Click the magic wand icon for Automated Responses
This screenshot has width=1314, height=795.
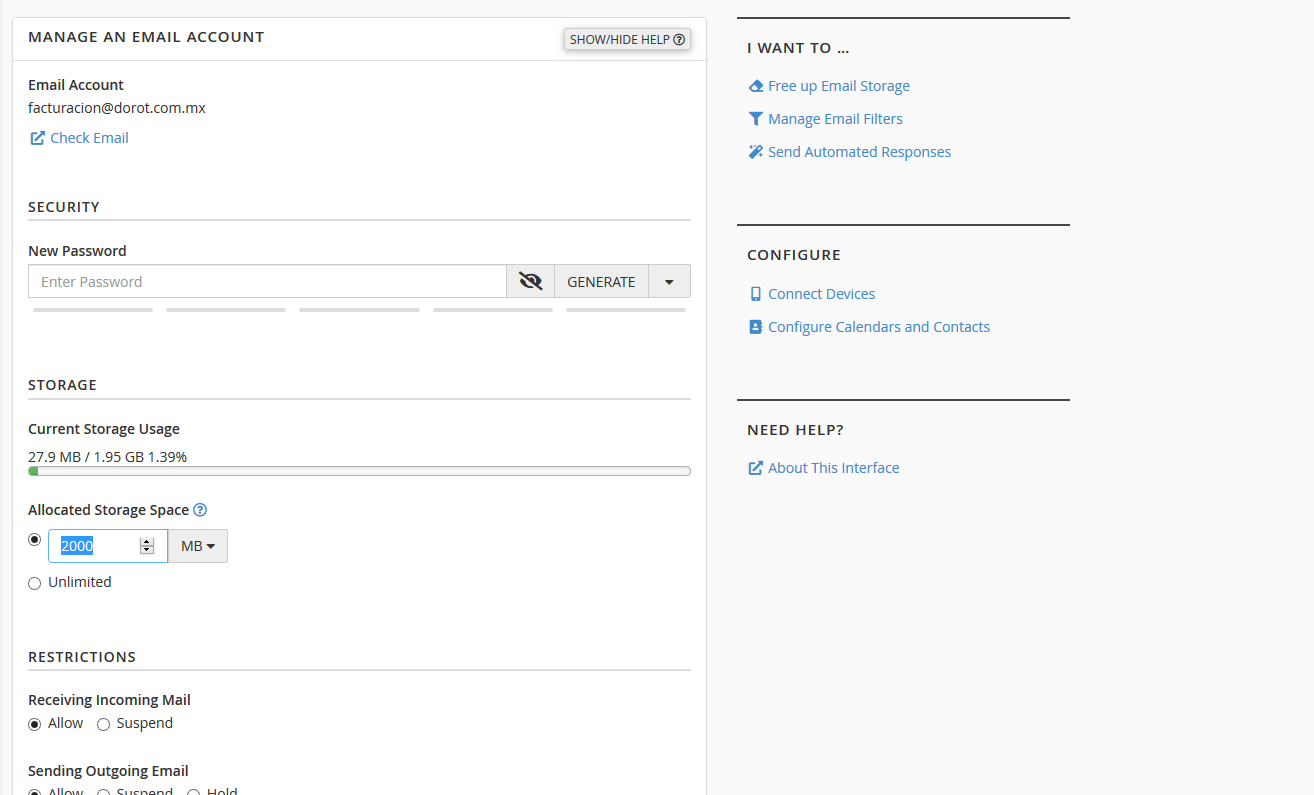point(756,152)
